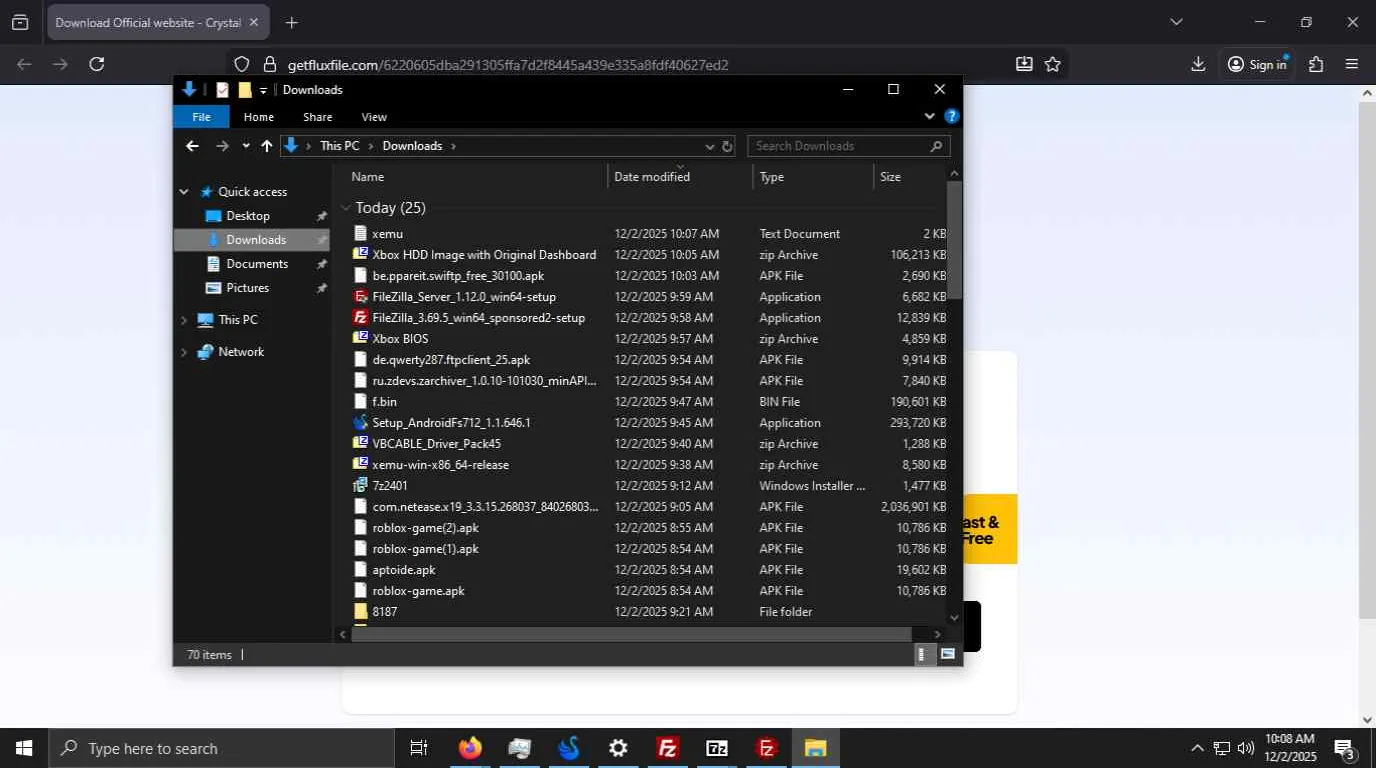Switch to large icons view in status bar
This screenshot has height=768, width=1376.
[947, 654]
